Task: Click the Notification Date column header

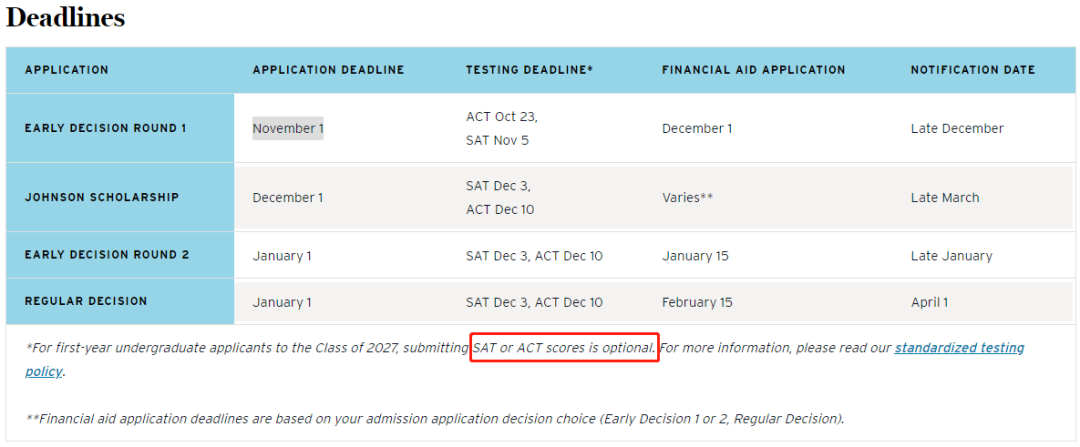Action: pos(972,70)
